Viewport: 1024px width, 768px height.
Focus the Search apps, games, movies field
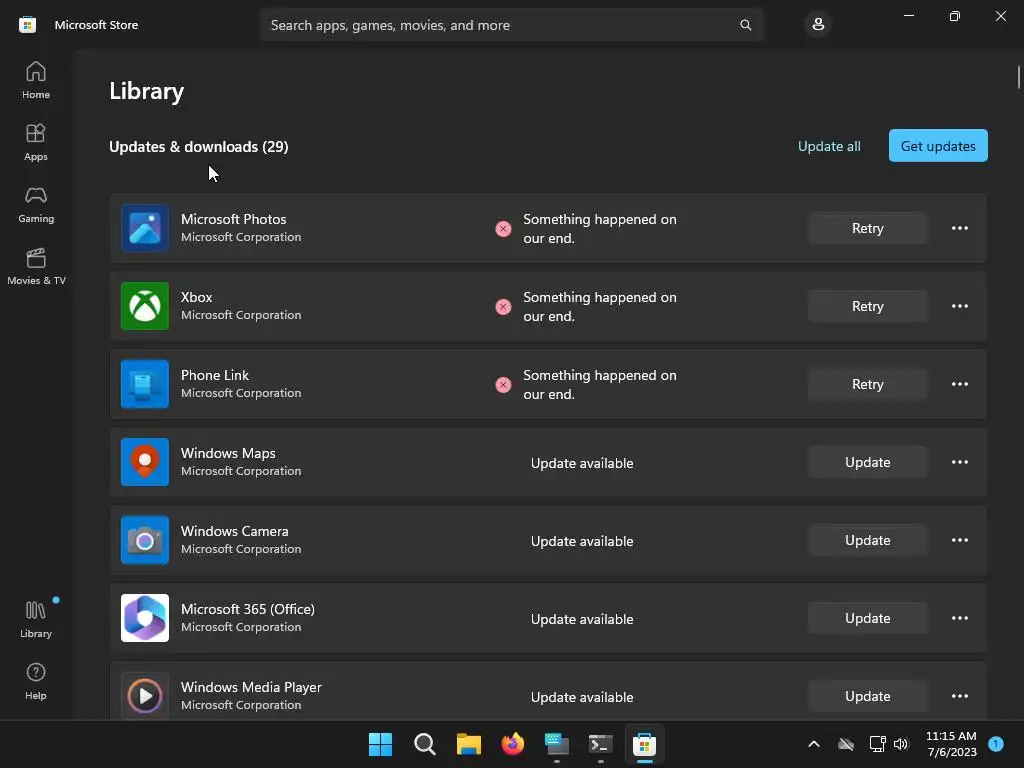[x=511, y=25]
